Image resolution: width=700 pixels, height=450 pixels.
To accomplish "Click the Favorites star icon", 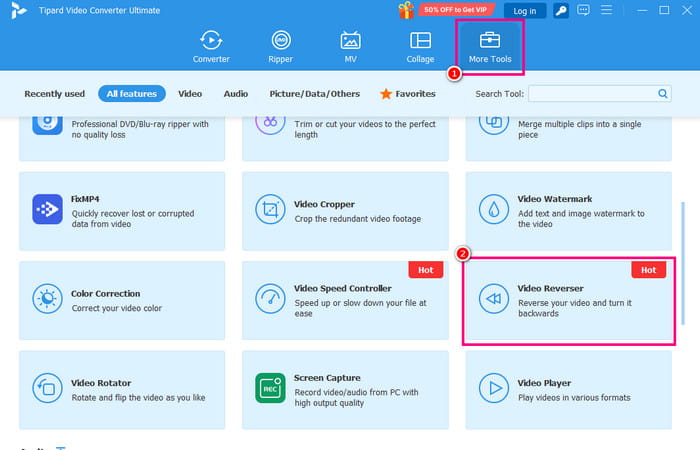I will [386, 94].
